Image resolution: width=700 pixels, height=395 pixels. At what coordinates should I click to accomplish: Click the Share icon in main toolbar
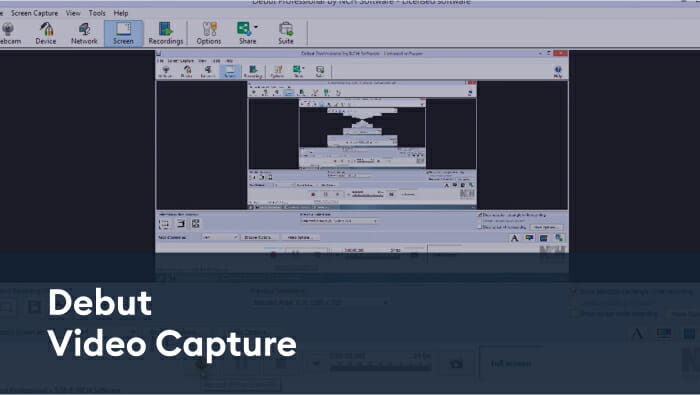coord(244,29)
